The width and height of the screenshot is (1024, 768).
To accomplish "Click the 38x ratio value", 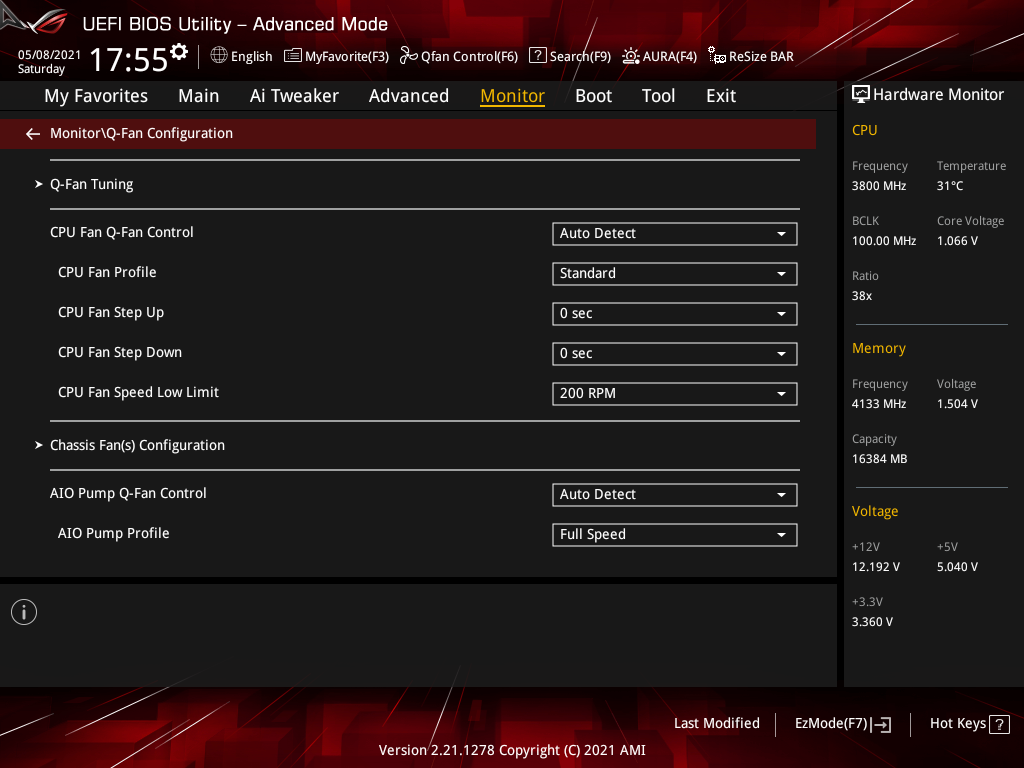I will pos(862,296).
